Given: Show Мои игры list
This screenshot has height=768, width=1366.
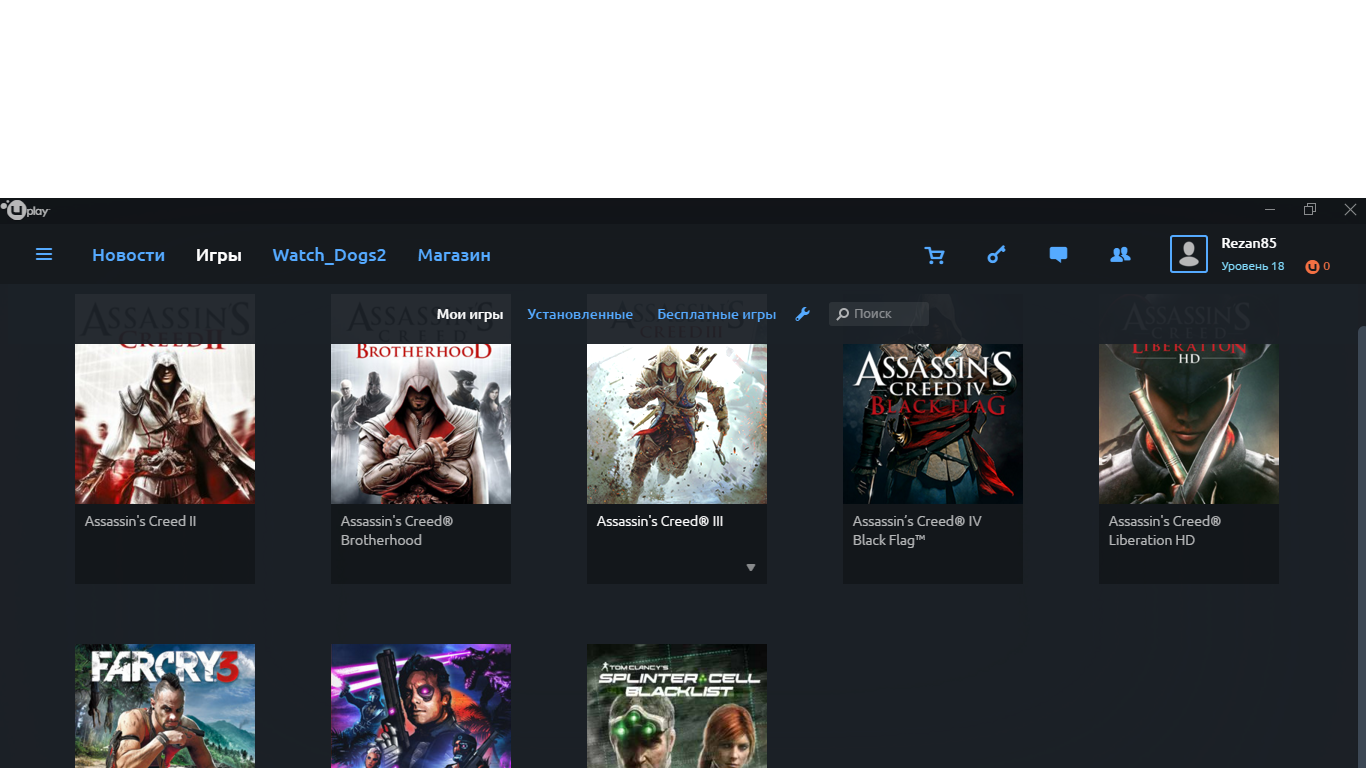Looking at the screenshot, I should click(470, 314).
